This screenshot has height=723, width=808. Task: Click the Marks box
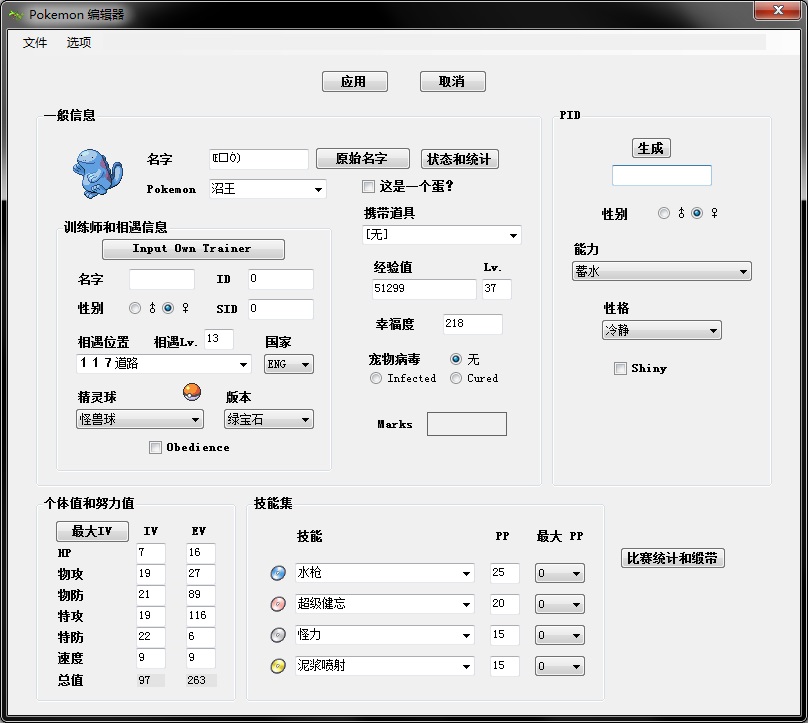(x=467, y=424)
